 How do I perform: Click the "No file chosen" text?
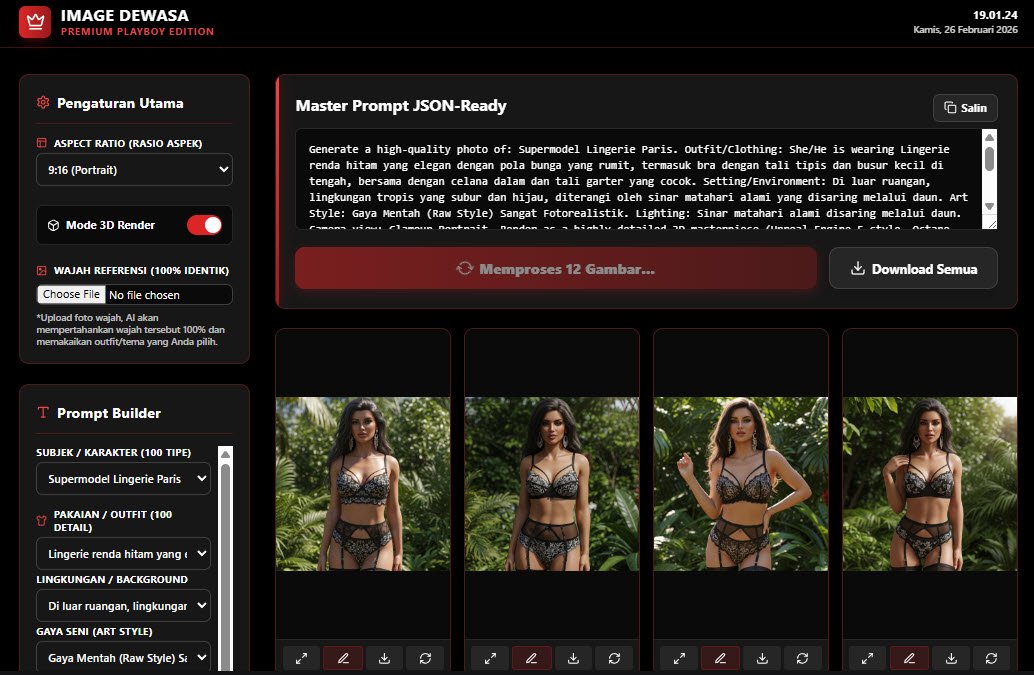coord(144,295)
